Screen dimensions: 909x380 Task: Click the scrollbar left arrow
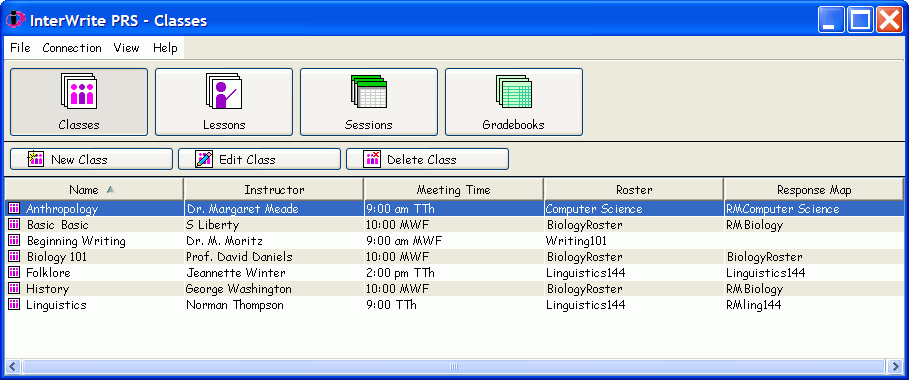click(x=13, y=366)
